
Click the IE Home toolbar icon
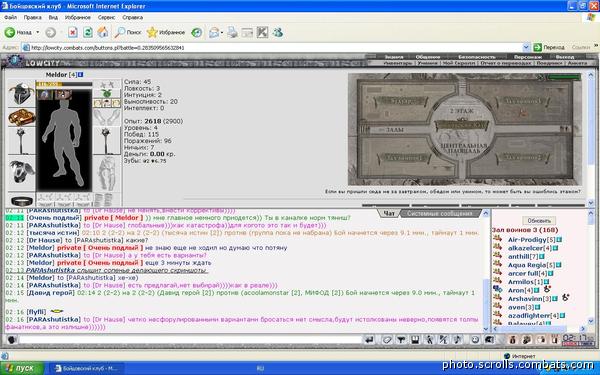pyautogui.click(x=103, y=33)
